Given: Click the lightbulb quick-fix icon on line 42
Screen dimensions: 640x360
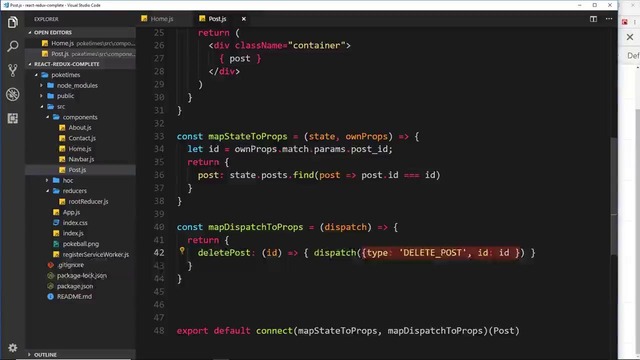Looking at the screenshot, I should [x=182, y=251].
